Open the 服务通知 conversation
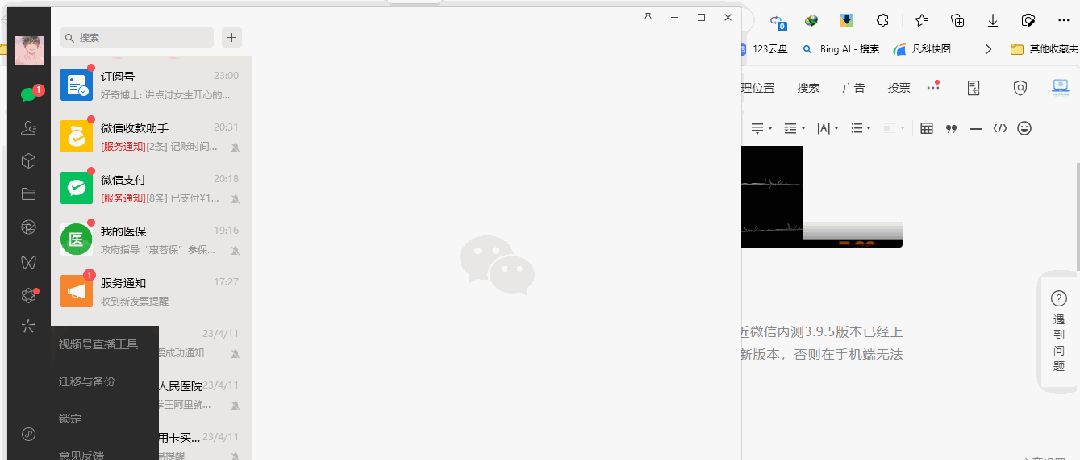Screen dimensions: 1080x460 [152, 291]
